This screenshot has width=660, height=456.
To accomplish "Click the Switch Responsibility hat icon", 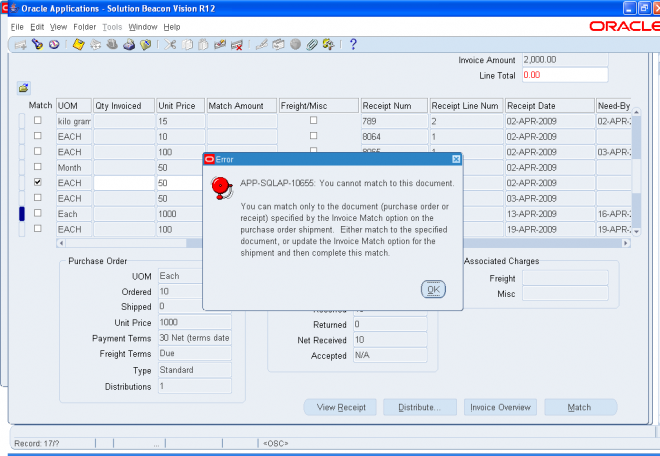I will [112, 44].
